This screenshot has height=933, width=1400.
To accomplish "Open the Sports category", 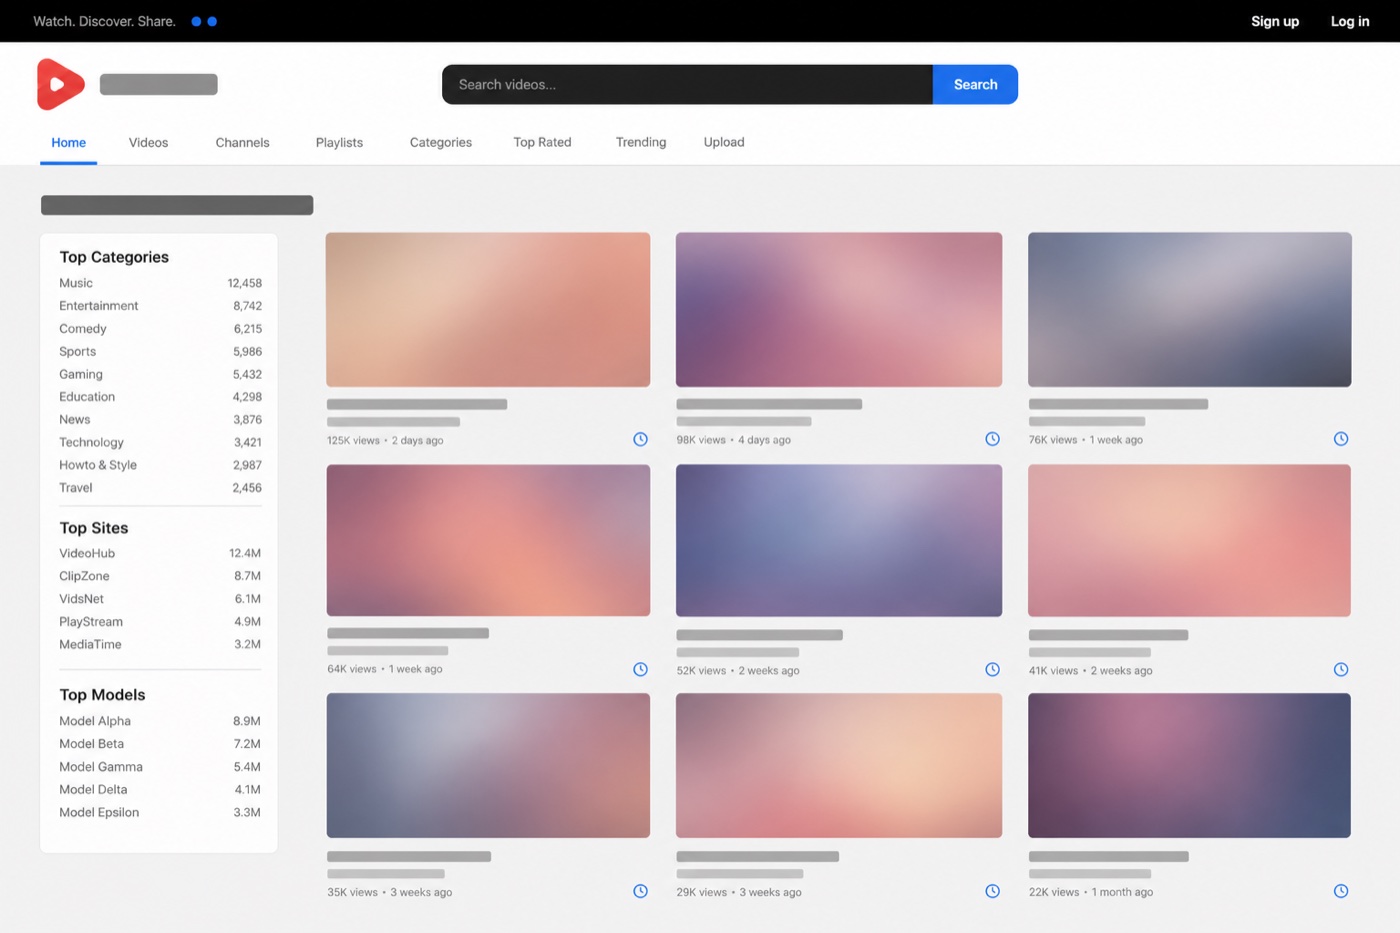I will click(77, 352).
